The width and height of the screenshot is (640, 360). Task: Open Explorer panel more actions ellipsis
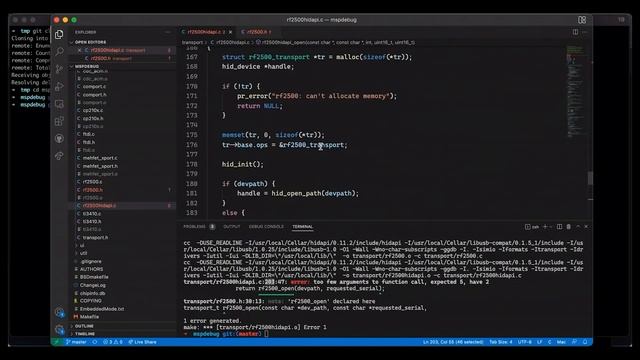click(x=168, y=32)
